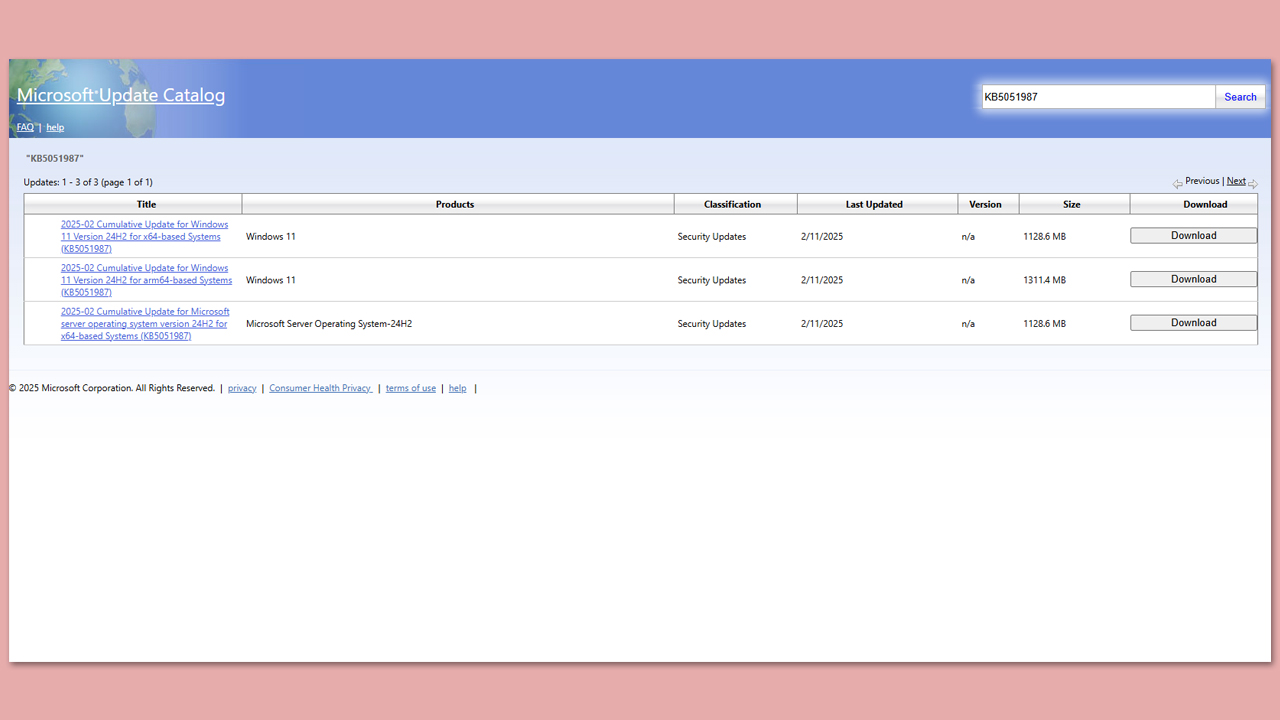
Task: Click the Microsoft Update Catalog title link
Action: [x=121, y=95]
